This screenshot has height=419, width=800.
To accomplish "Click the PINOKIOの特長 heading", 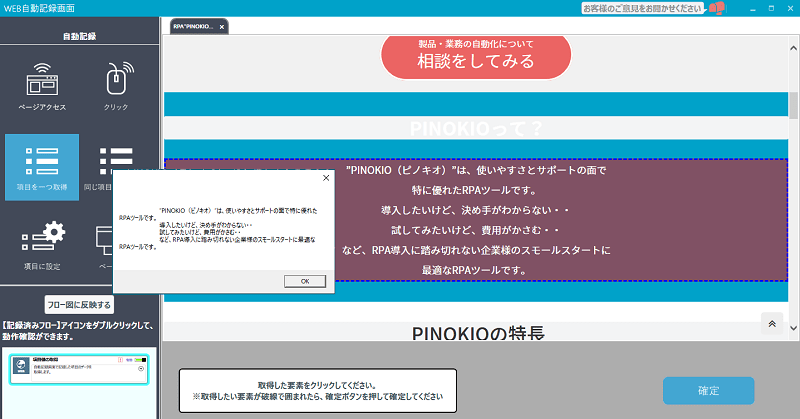I will point(478,333).
